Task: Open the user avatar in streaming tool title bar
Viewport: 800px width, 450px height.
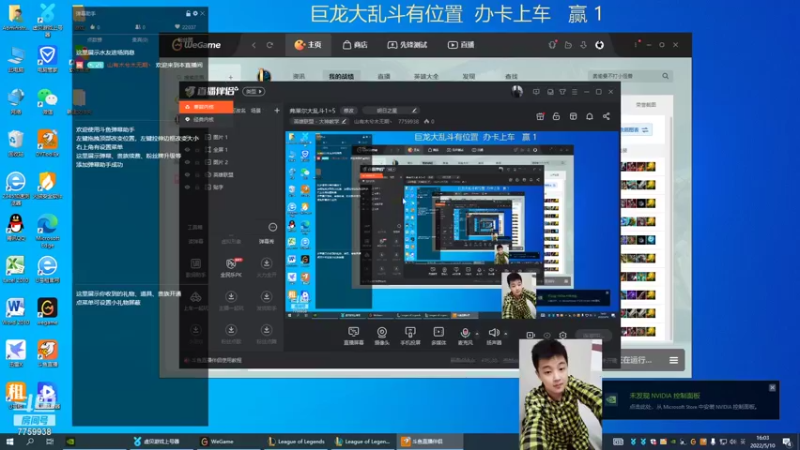Action: point(517,91)
